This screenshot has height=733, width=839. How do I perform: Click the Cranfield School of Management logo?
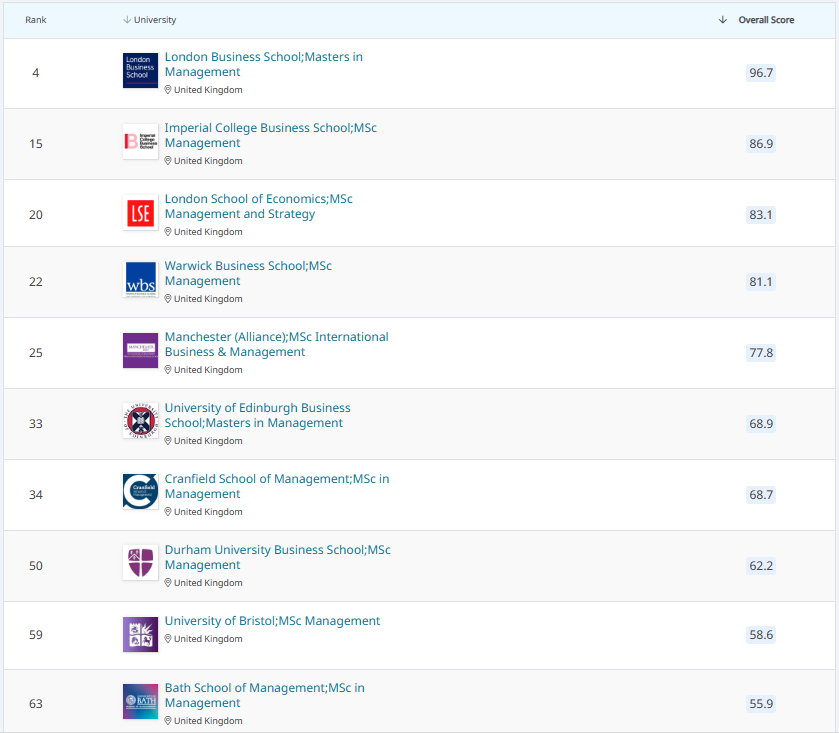point(140,492)
